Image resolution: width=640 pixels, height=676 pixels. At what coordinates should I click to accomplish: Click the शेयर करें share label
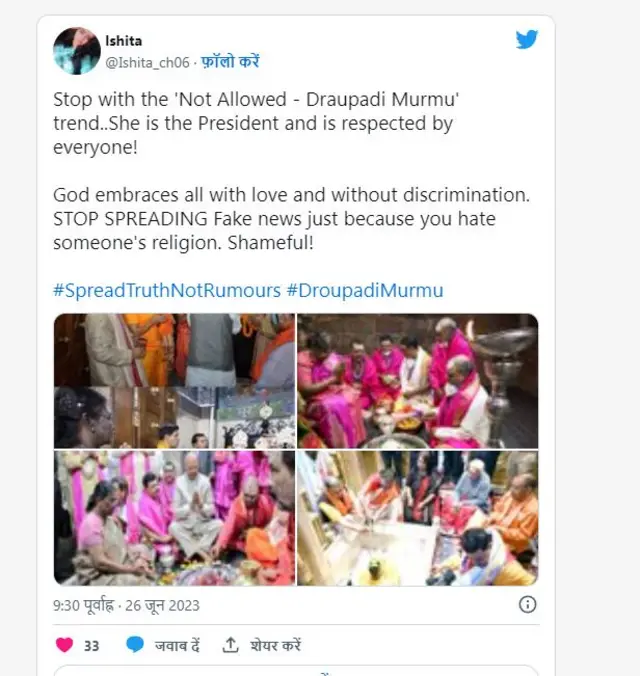point(275,645)
